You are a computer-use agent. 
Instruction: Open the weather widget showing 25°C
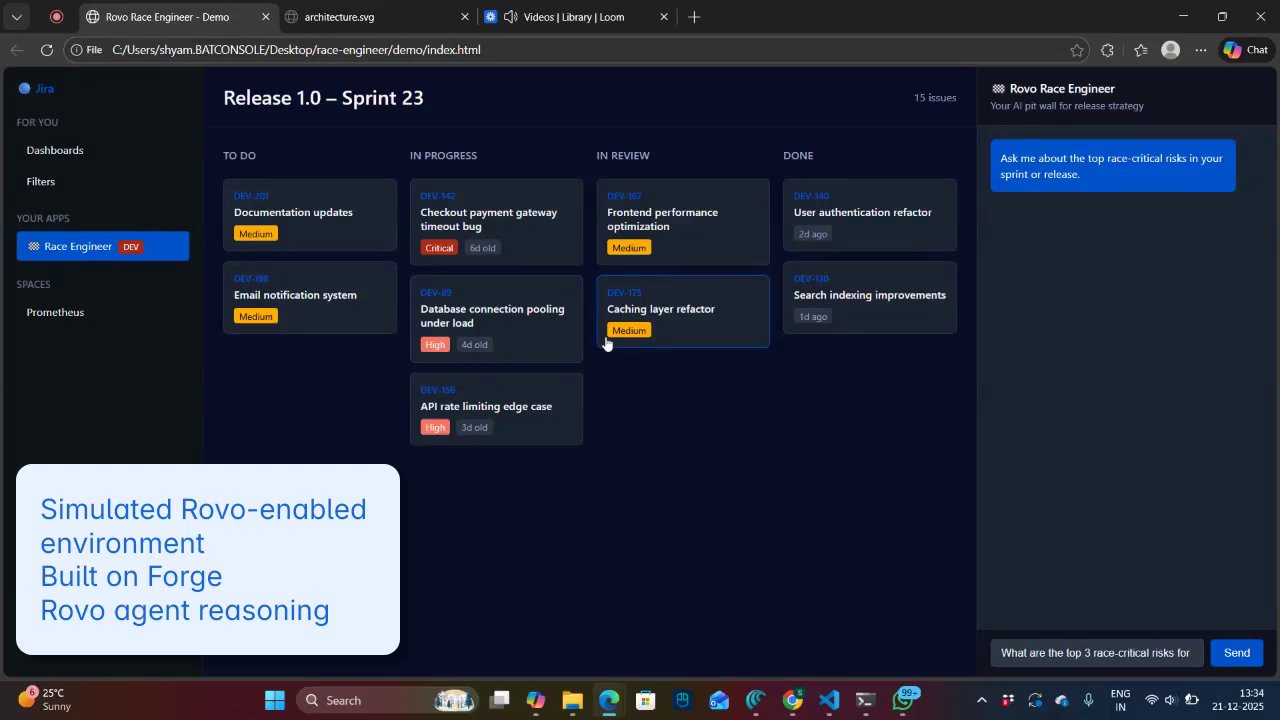(x=45, y=700)
